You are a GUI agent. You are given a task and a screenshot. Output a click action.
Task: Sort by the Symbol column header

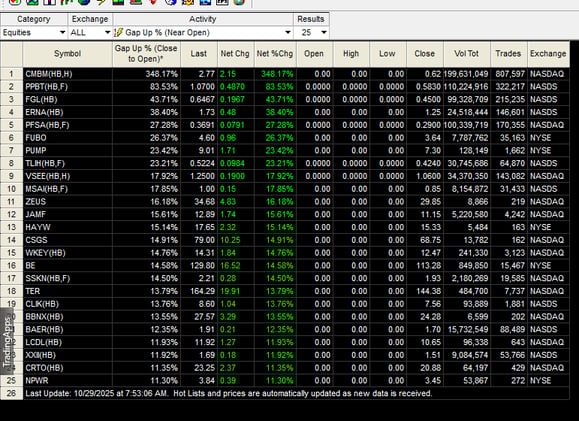(68, 54)
